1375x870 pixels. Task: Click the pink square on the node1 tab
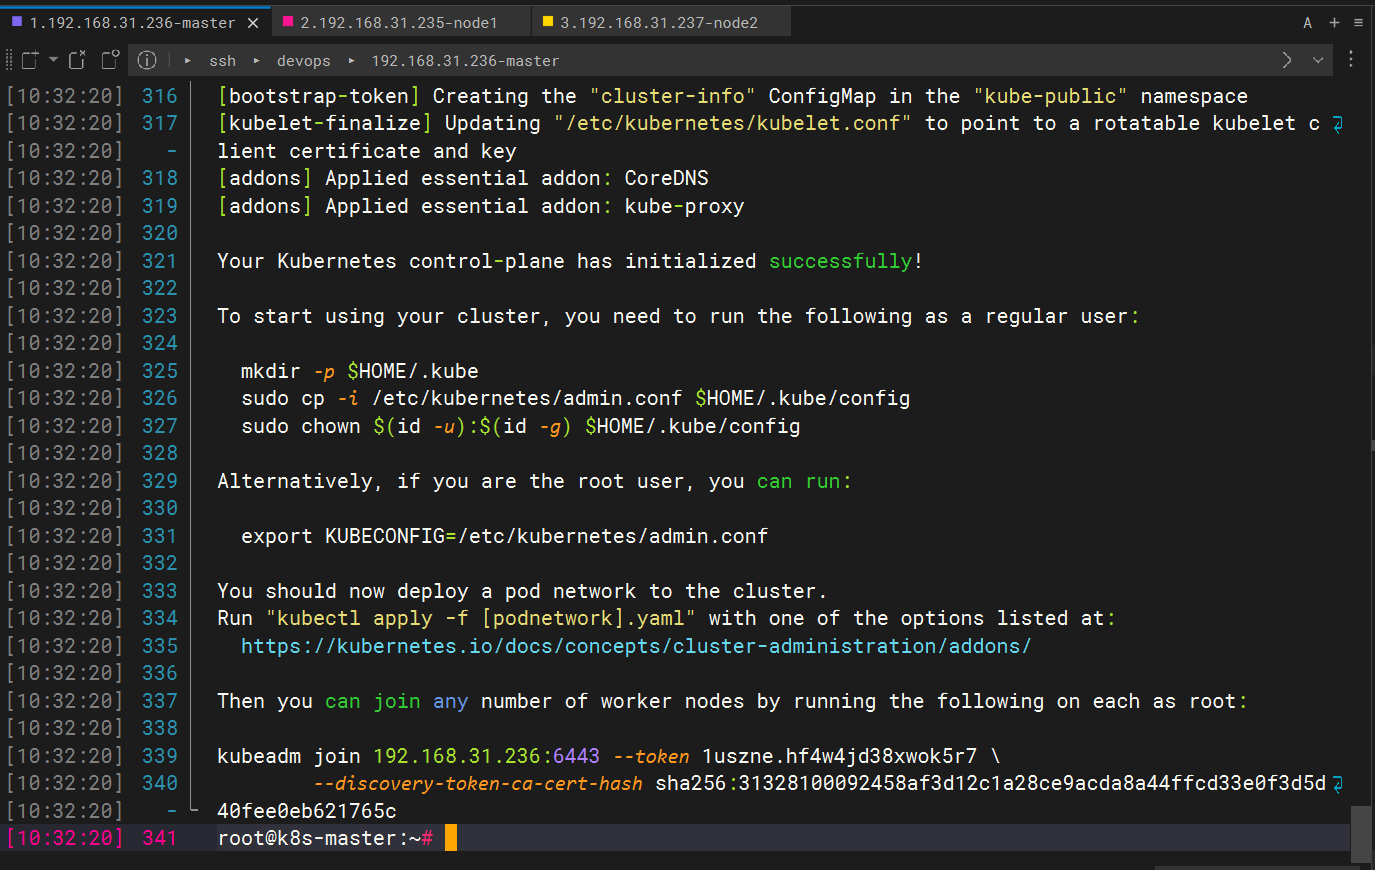(288, 21)
